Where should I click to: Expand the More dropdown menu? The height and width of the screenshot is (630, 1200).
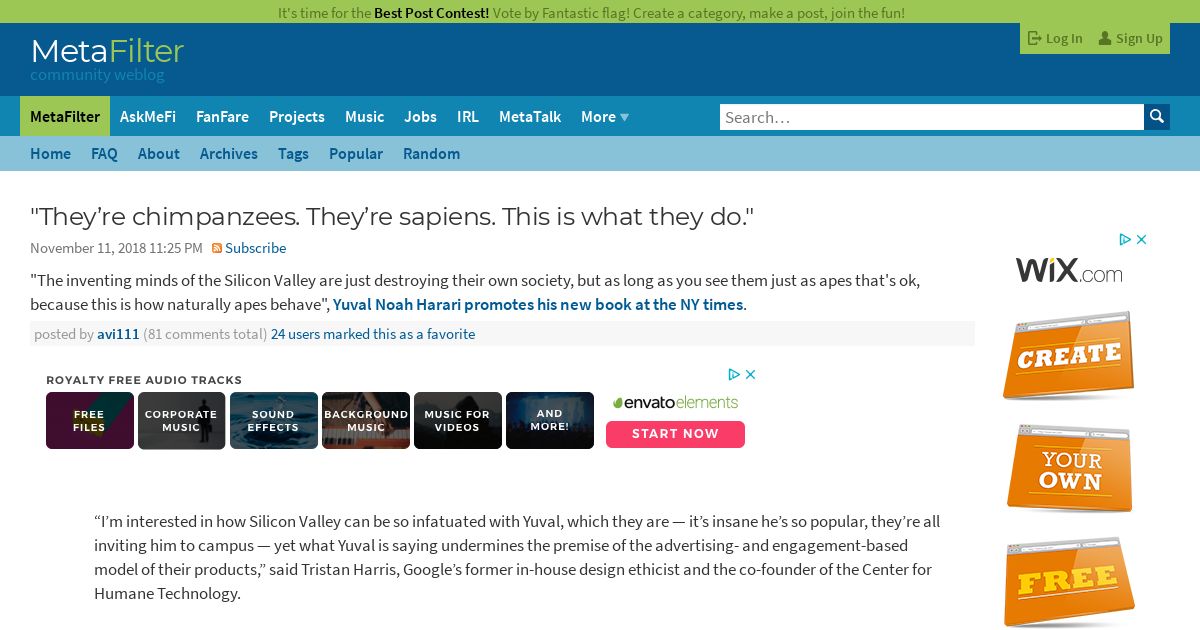(x=605, y=117)
